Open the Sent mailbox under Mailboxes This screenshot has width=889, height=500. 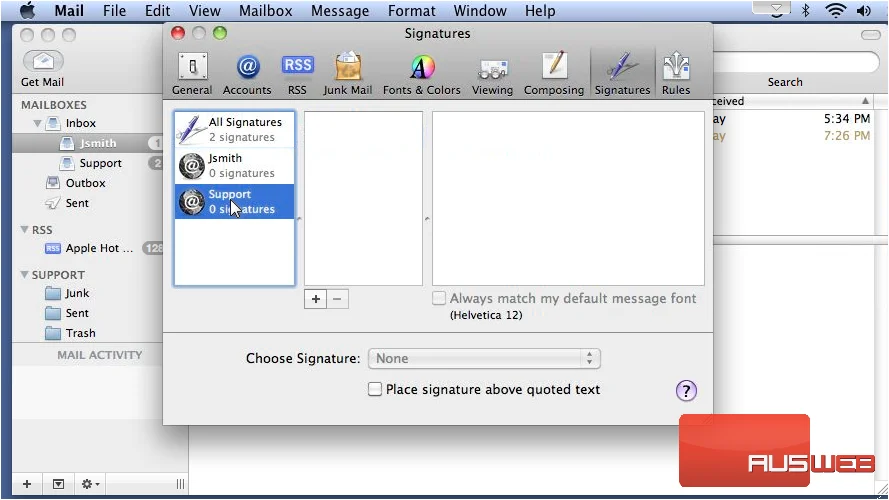(x=77, y=203)
